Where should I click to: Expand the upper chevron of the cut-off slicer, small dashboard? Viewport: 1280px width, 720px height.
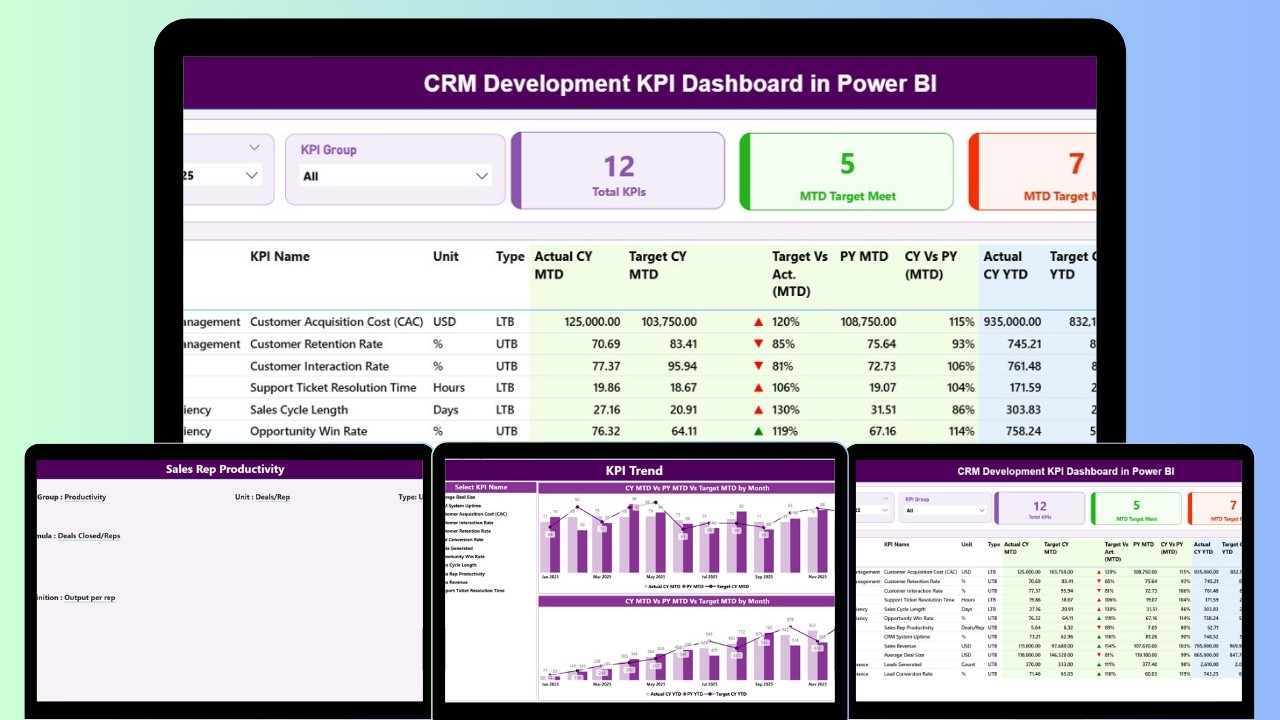887,497
